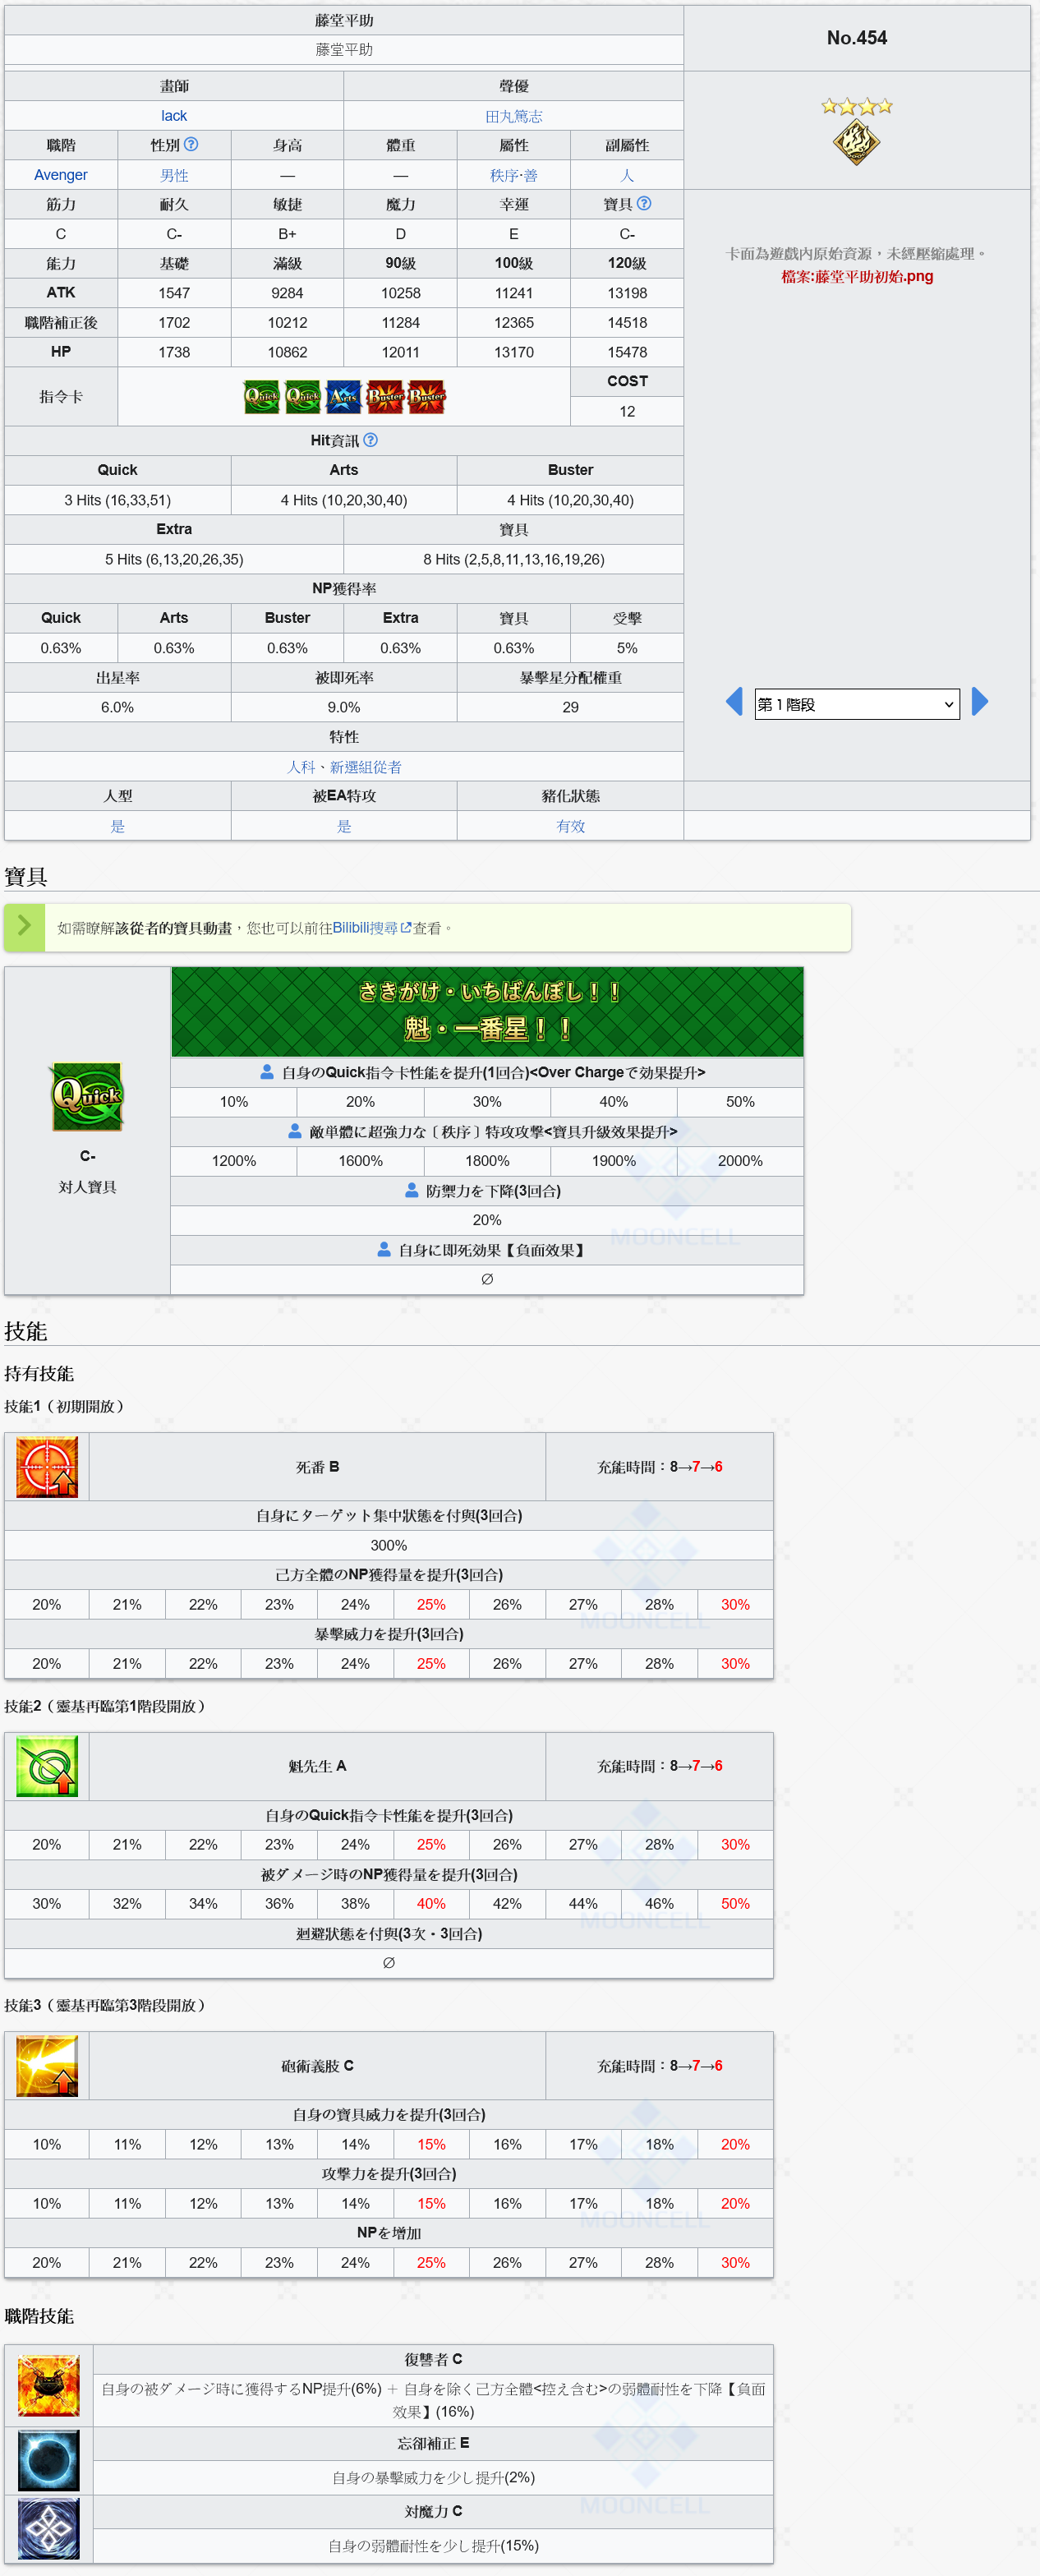Go to previous stage with left arrow
This screenshot has height=2576, width=1040.
[734, 702]
